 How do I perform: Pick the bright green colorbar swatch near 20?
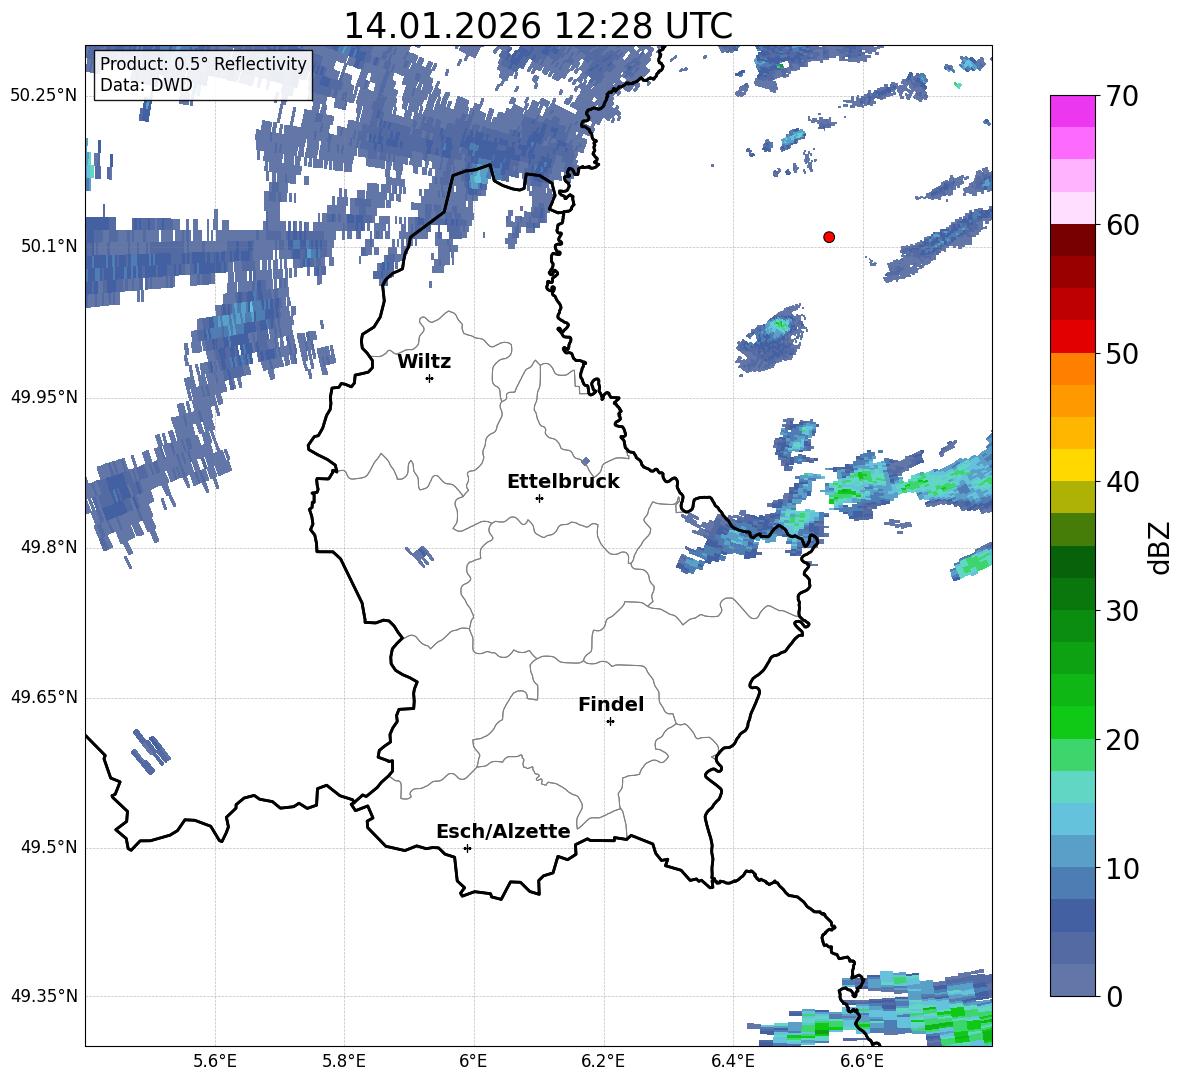pyautogui.click(x=1072, y=723)
